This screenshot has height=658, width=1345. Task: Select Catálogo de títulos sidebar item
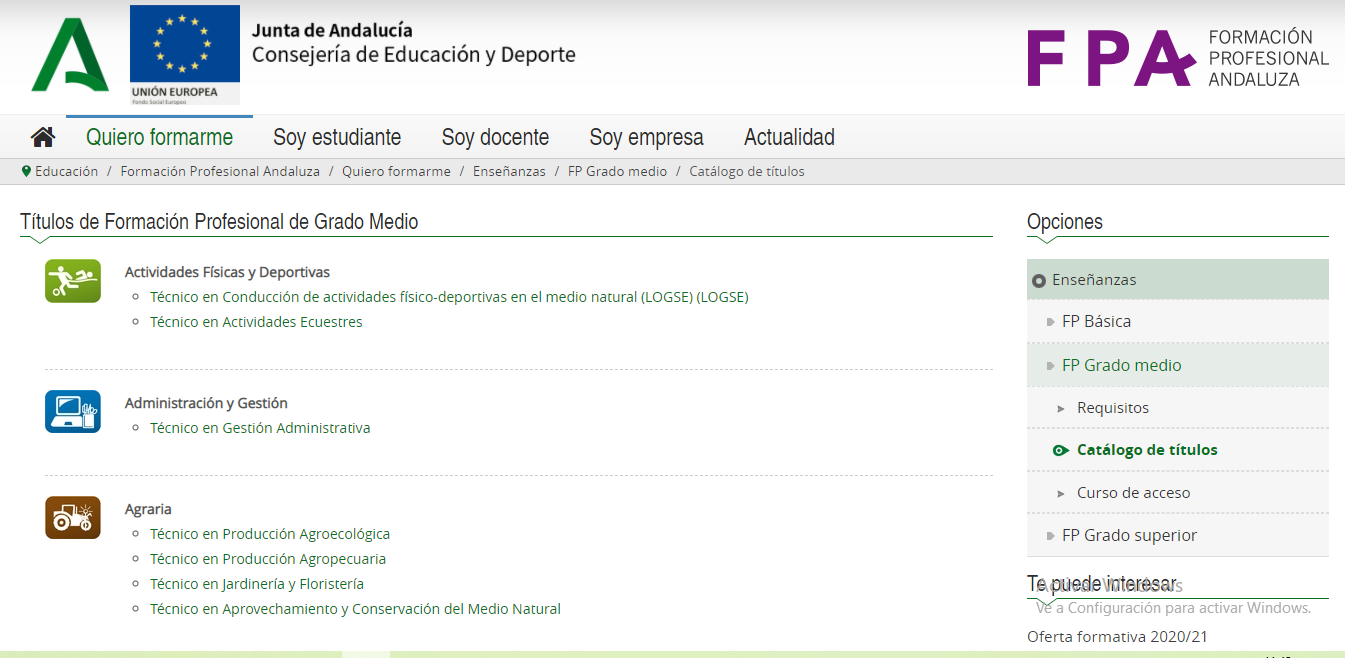point(1146,450)
